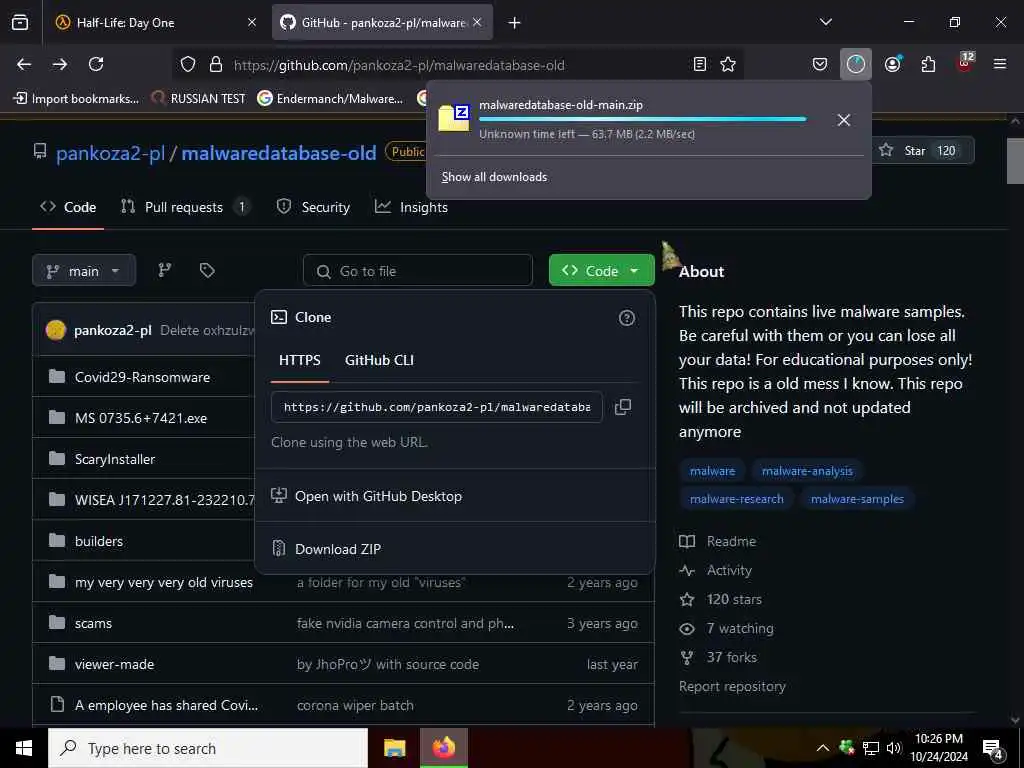Reload the current page
Image resolution: width=1024 pixels, height=768 pixels.
(x=96, y=64)
